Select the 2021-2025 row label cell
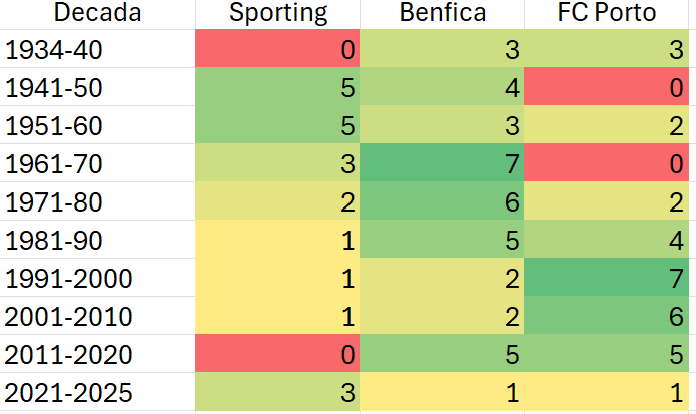The height and width of the screenshot is (414, 696). click(x=97, y=390)
